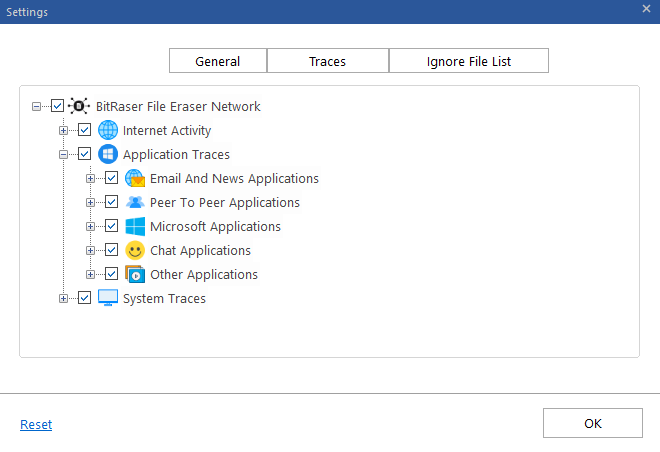Toggle the Microsoft Applications checkbox
This screenshot has width=660, height=452.
(112, 226)
